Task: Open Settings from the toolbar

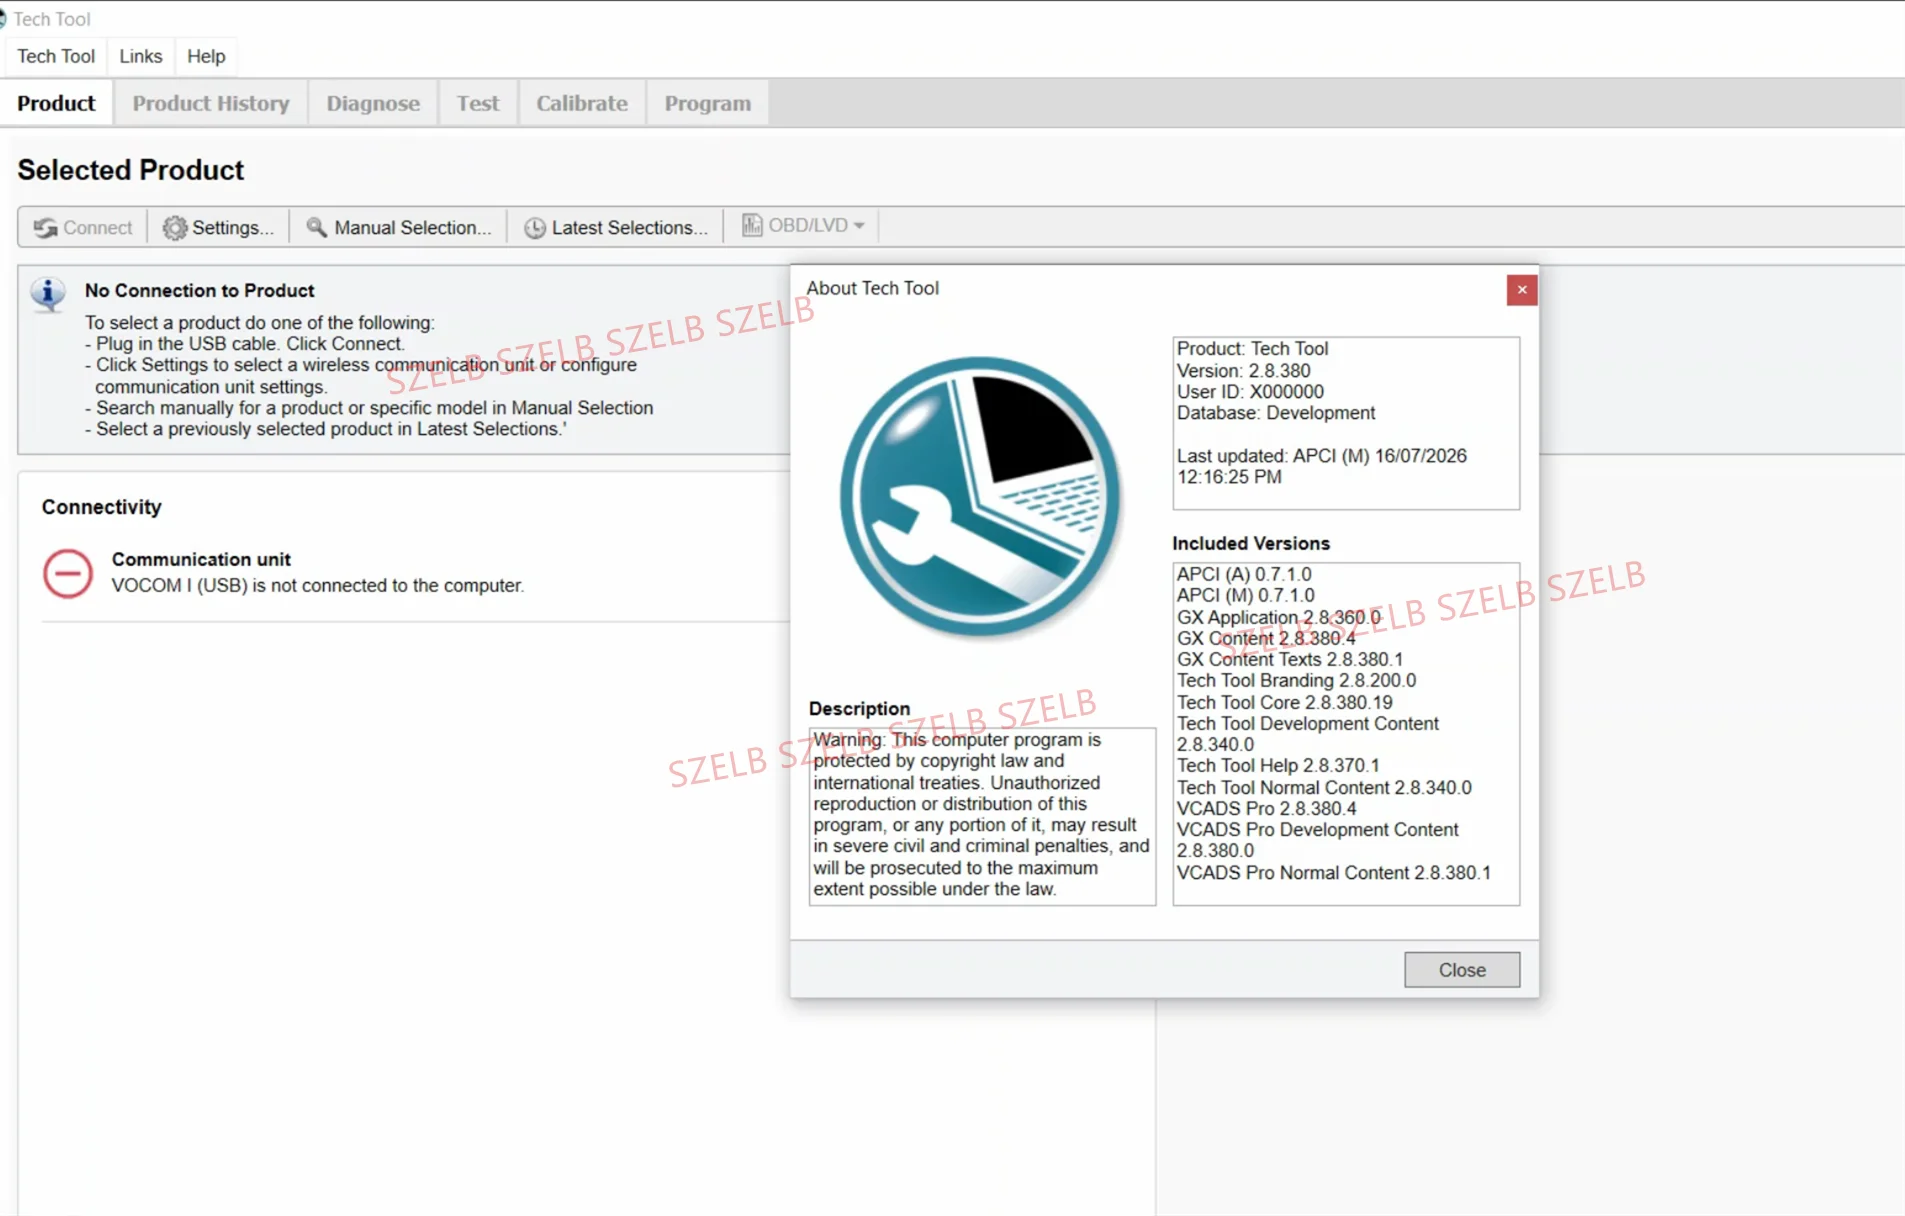Action: 218,227
